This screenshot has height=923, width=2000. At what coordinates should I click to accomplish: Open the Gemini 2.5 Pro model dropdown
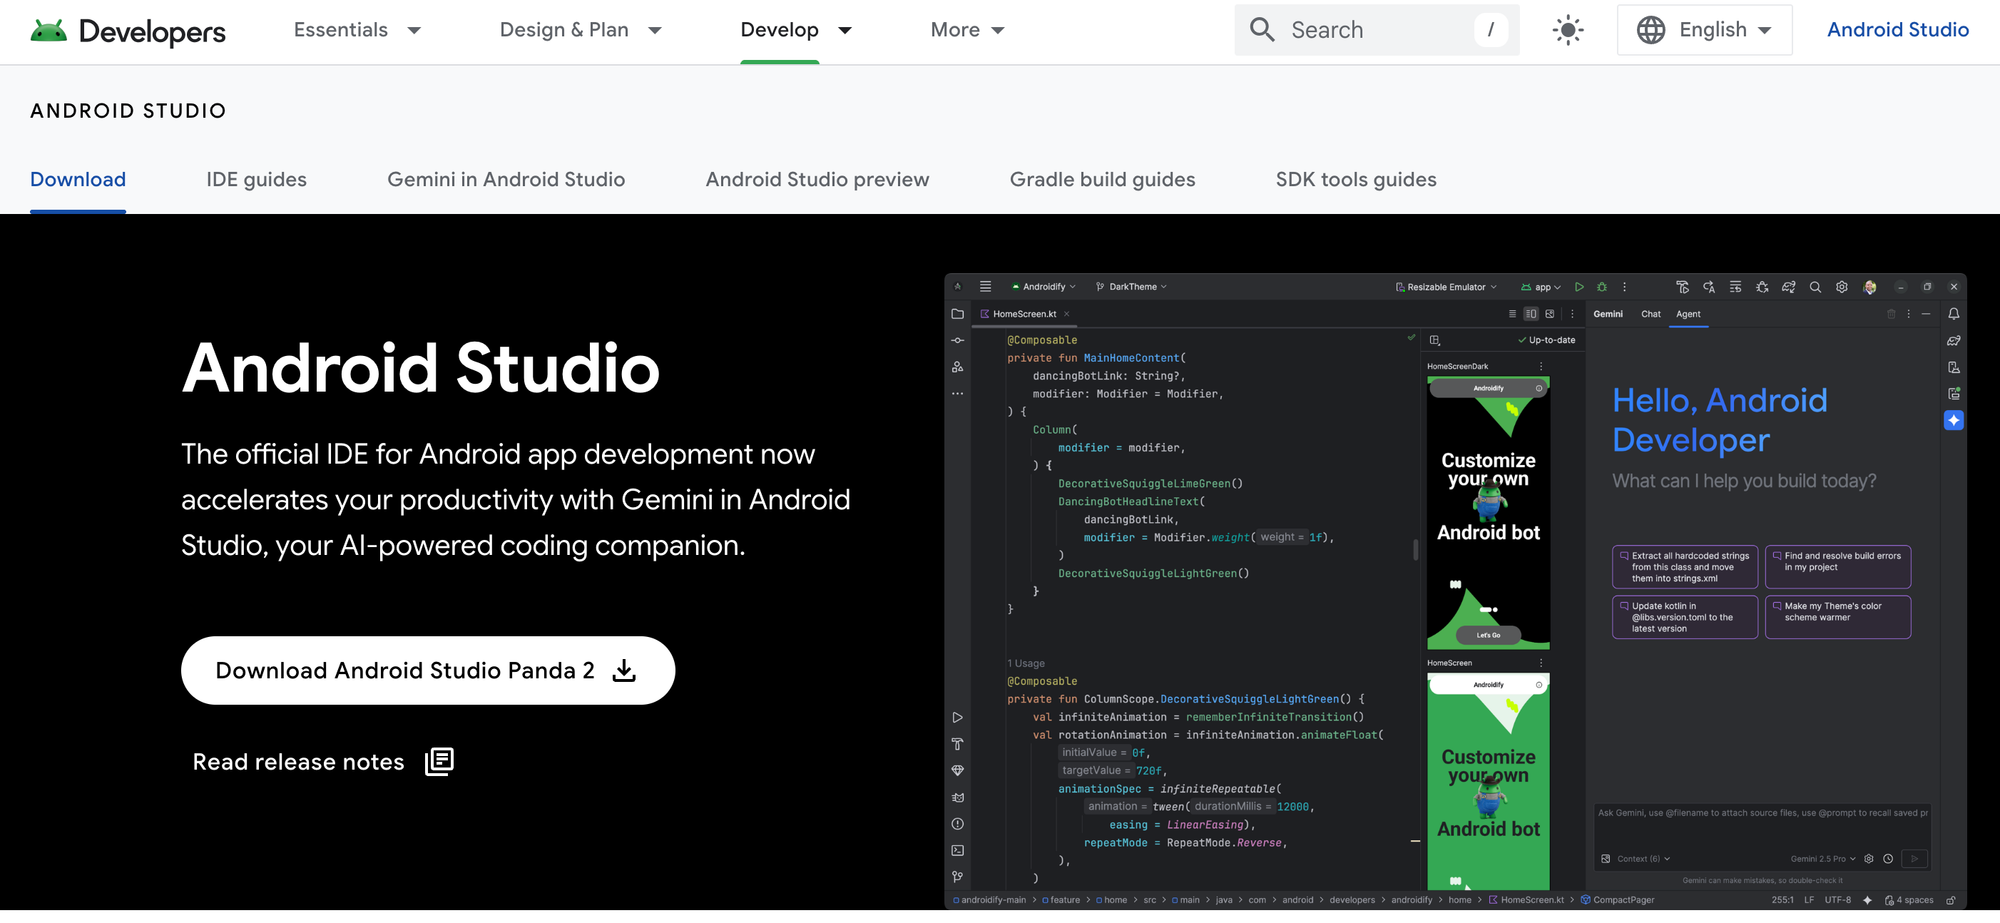coord(1823,859)
